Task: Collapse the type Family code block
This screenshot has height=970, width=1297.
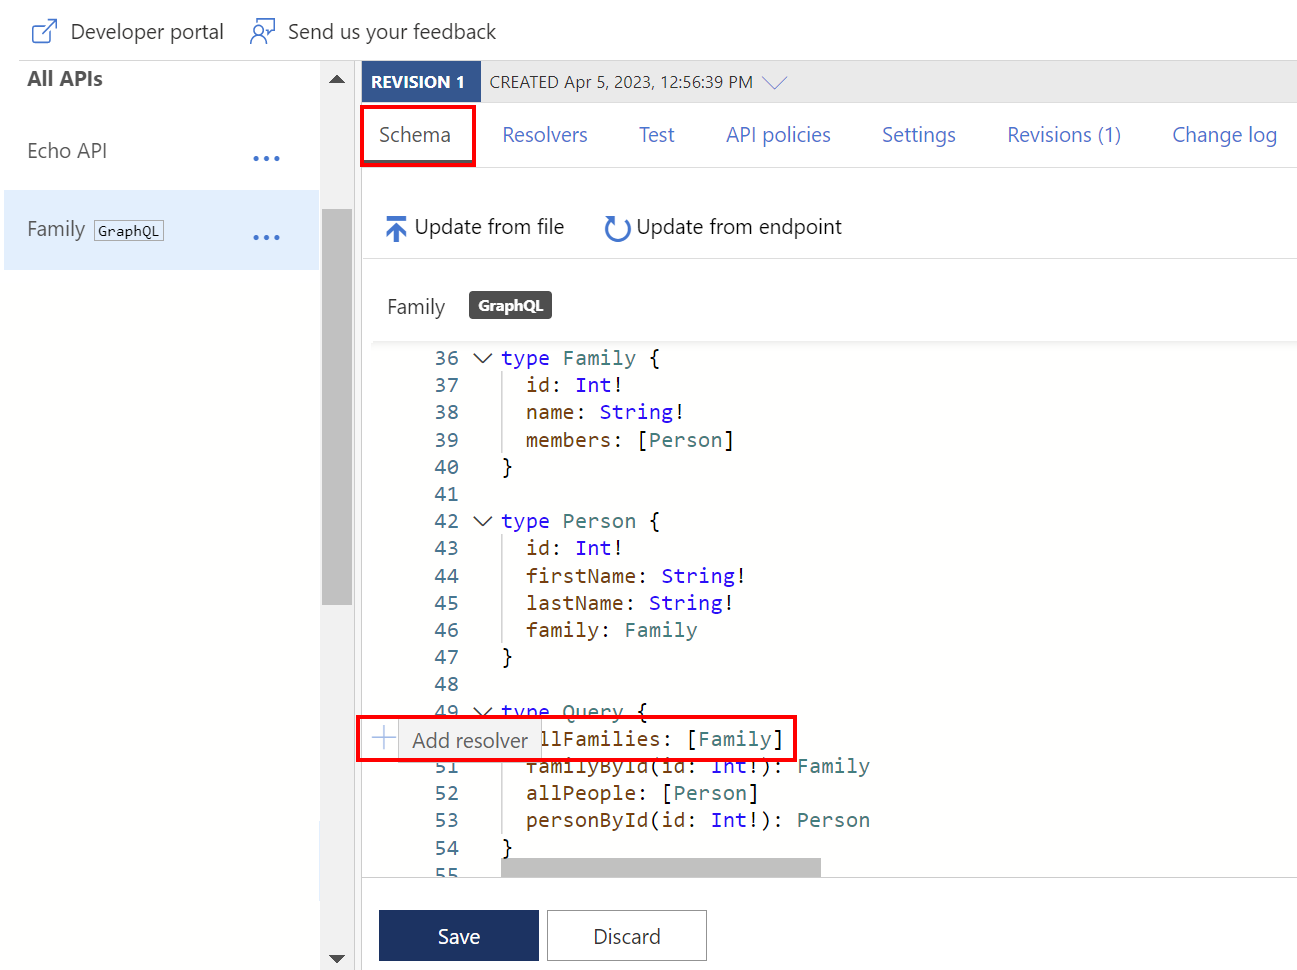Action: coord(483,358)
